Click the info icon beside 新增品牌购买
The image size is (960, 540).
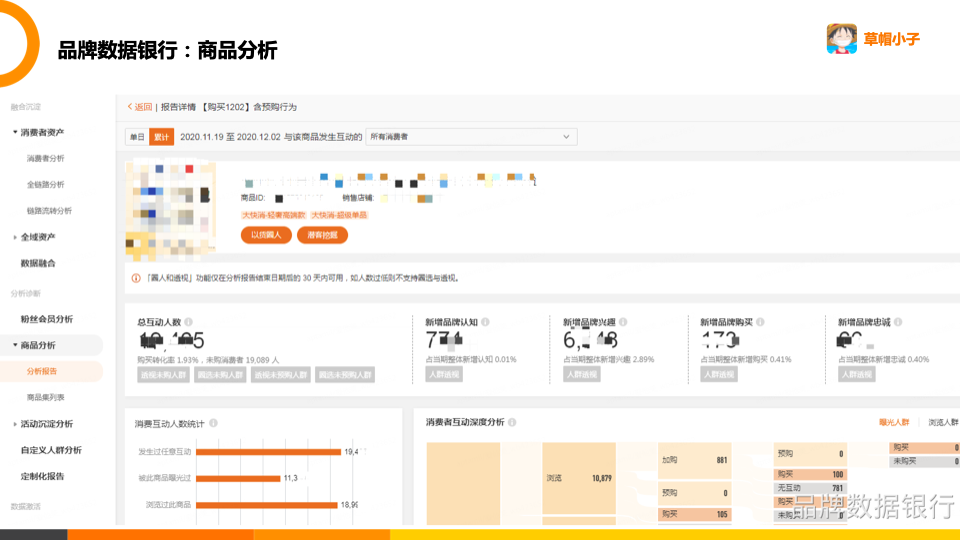[760, 322]
